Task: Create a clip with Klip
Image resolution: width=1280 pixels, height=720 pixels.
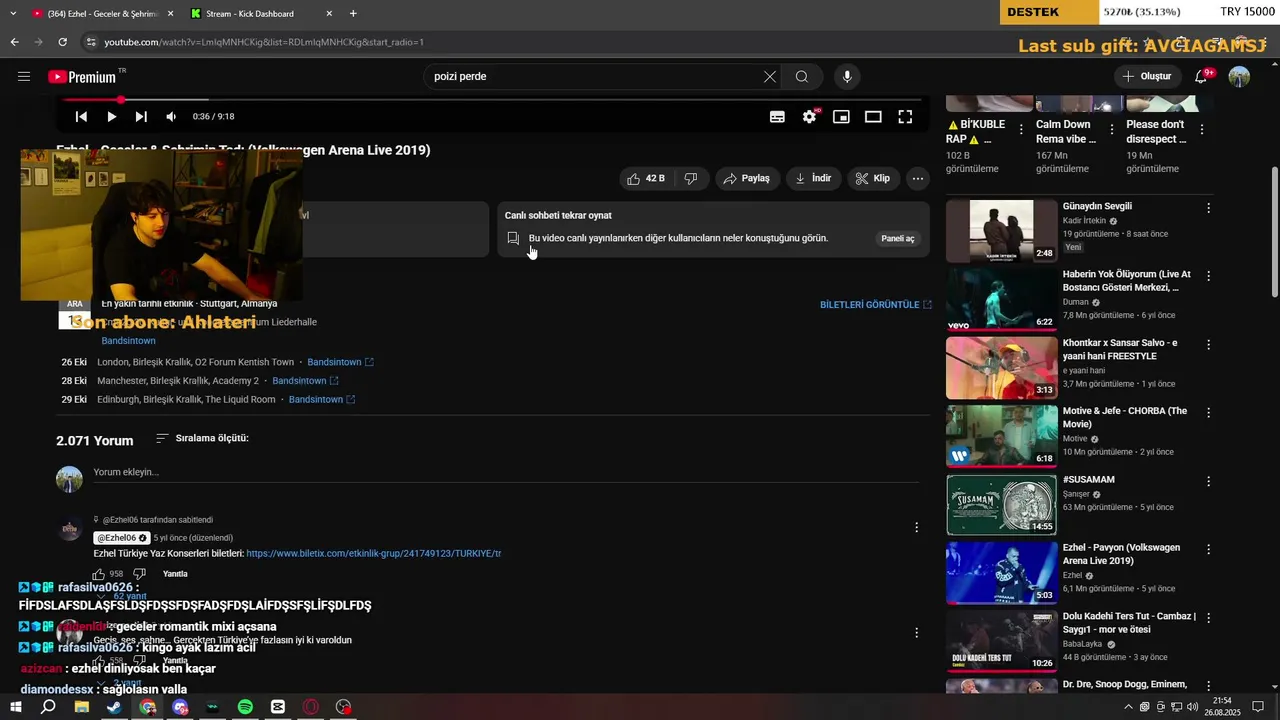Action: [872, 178]
